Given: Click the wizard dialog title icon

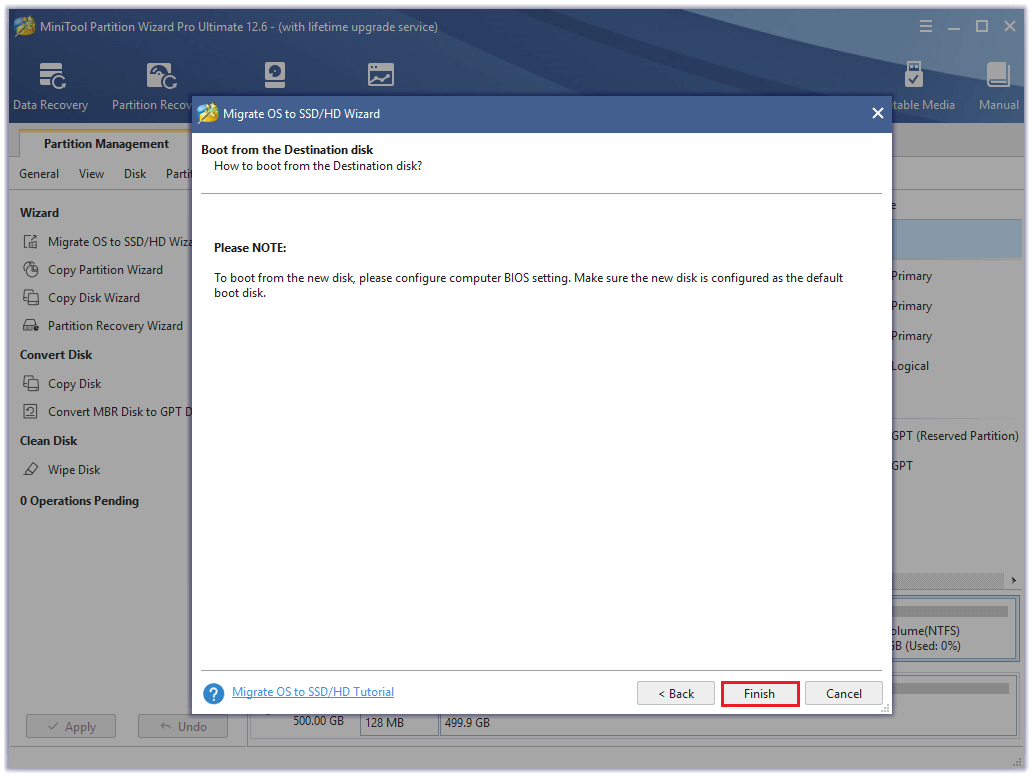Looking at the screenshot, I should tap(208, 113).
